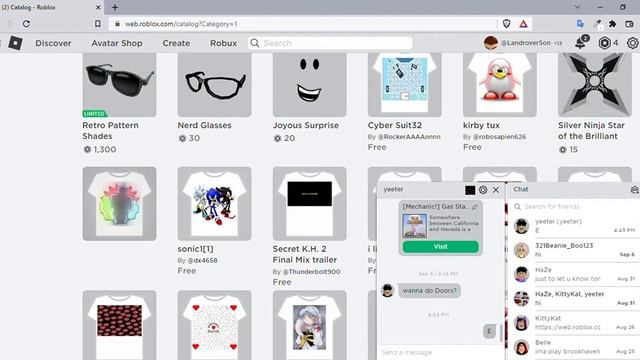The width and height of the screenshot is (640, 360).
Task: Open Joyous Surprise item title
Action: click(306, 125)
